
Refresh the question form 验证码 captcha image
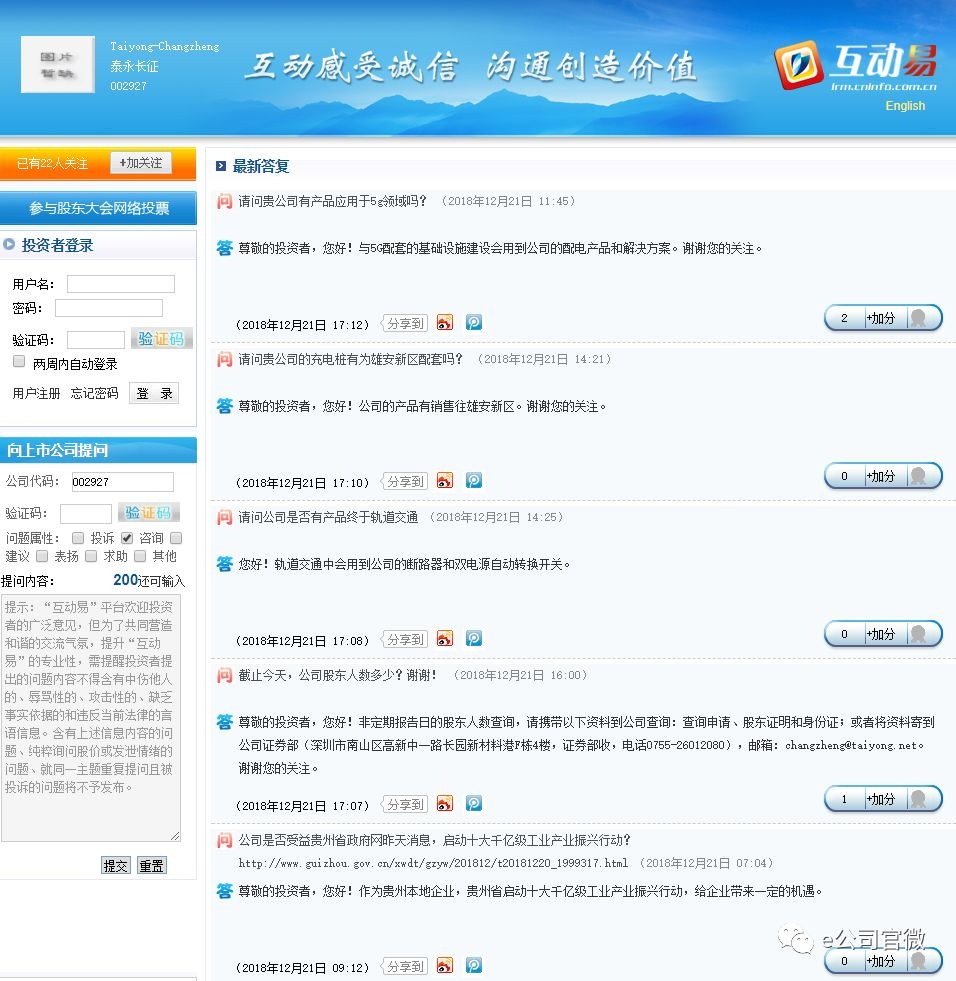(148, 513)
